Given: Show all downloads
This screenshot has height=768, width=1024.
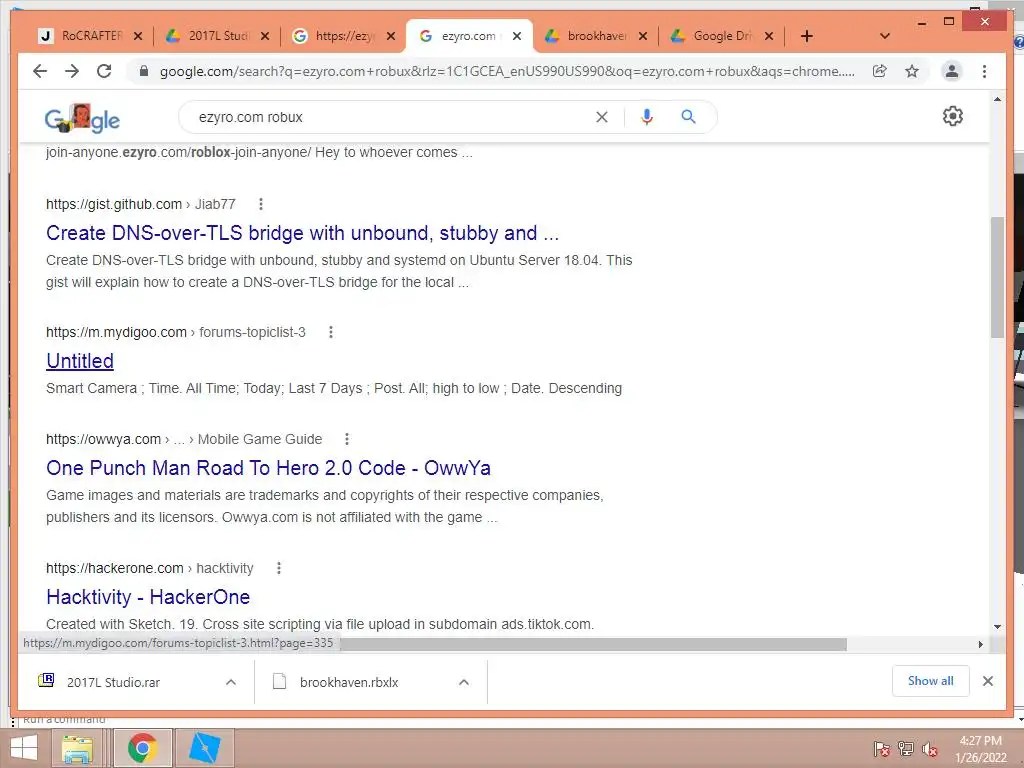Looking at the screenshot, I should coord(931,681).
